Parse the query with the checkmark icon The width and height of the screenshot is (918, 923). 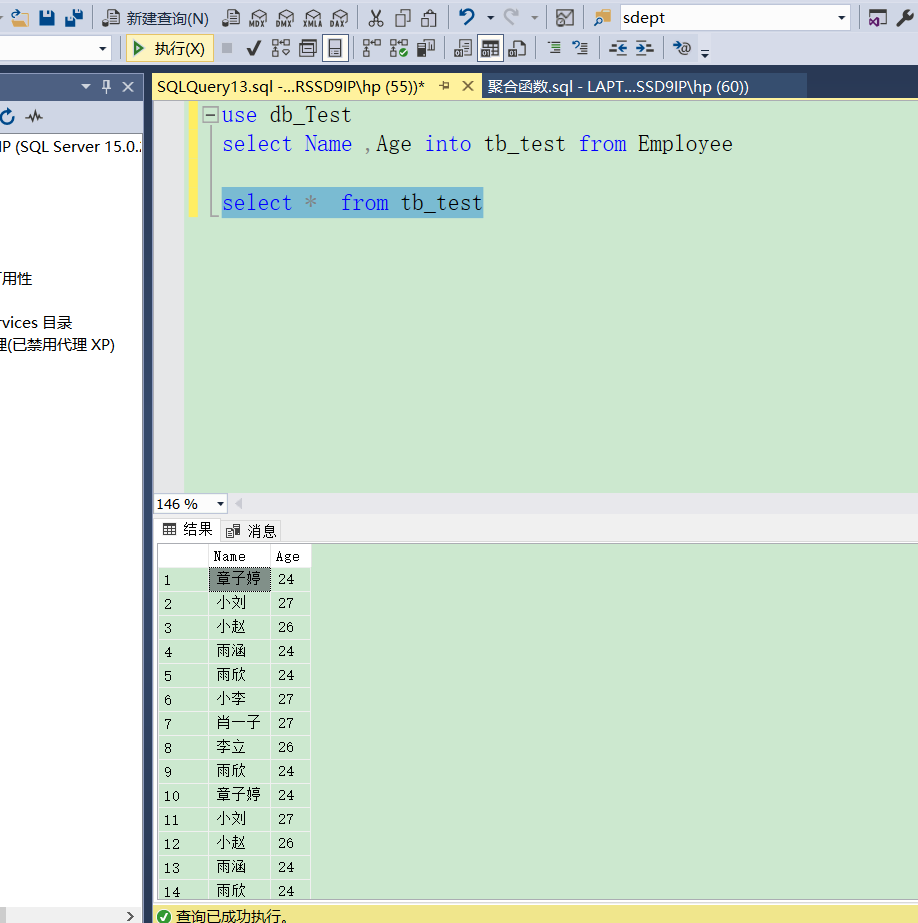[254, 48]
